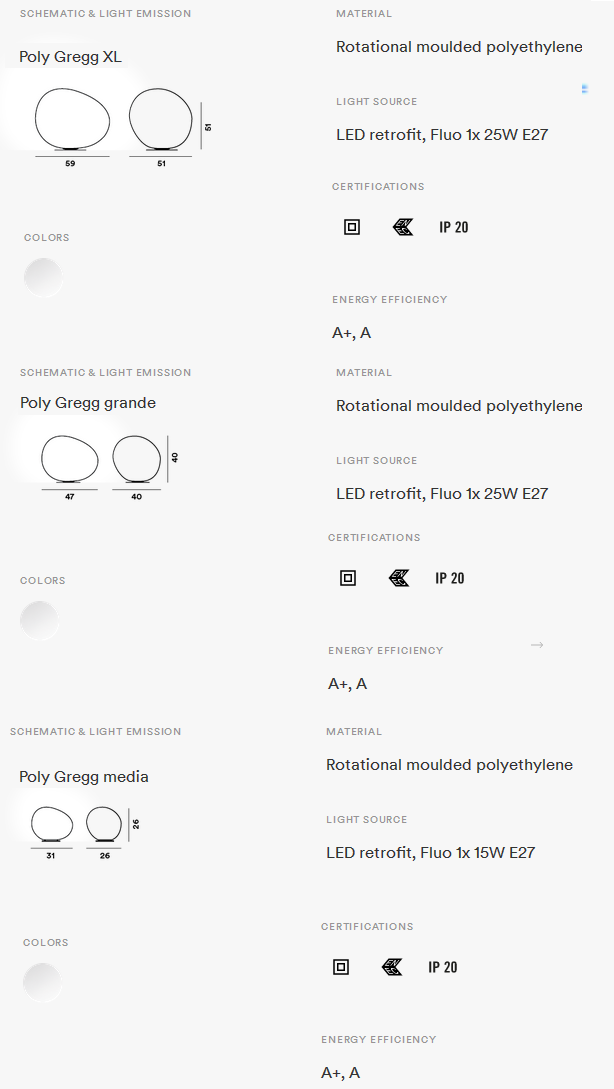Image resolution: width=614 pixels, height=1089 pixels.
Task: Open the Poly Gregg grande front view schematic
Action: [x=69, y=464]
